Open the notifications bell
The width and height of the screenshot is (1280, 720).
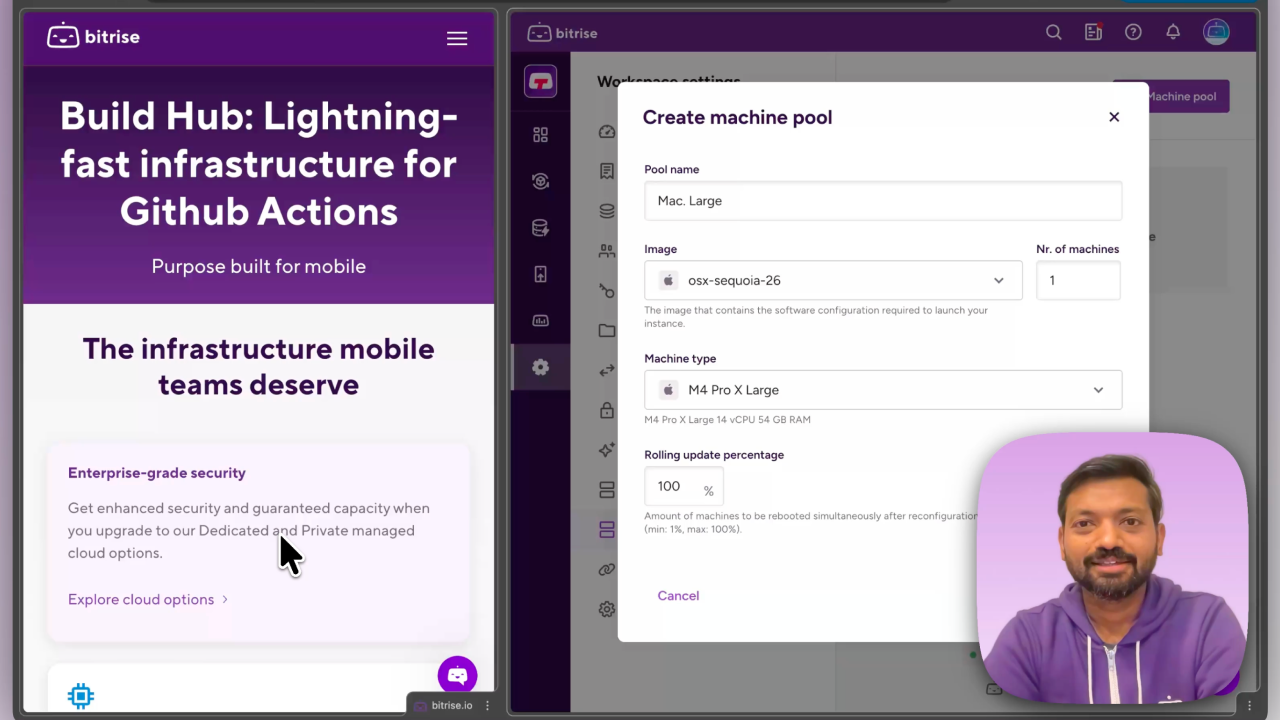click(1173, 32)
